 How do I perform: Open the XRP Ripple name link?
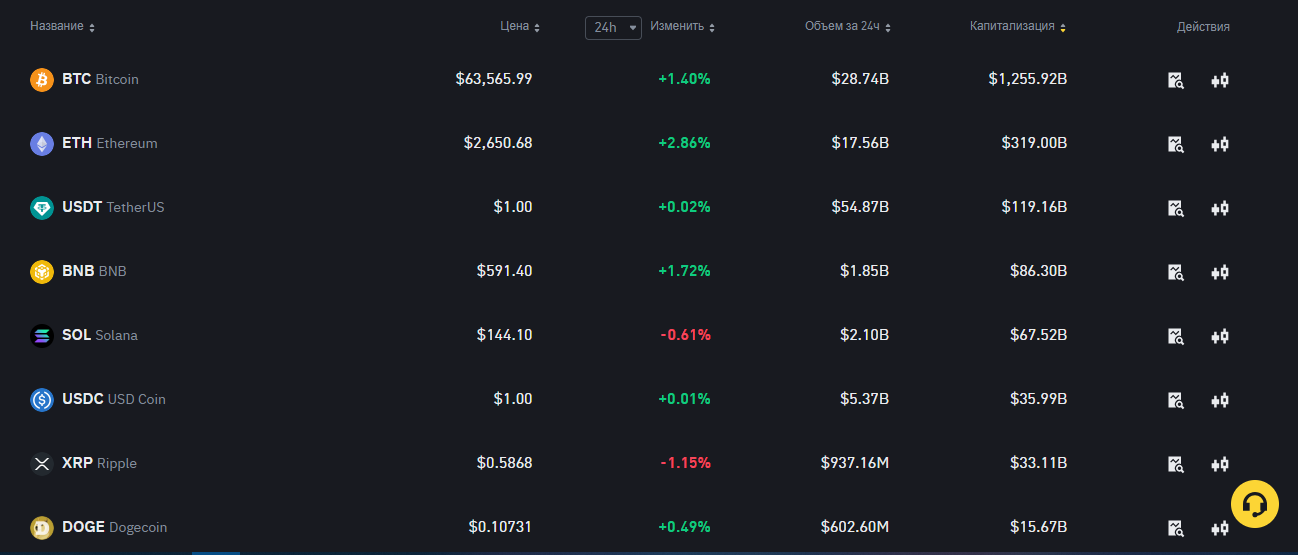coord(99,463)
